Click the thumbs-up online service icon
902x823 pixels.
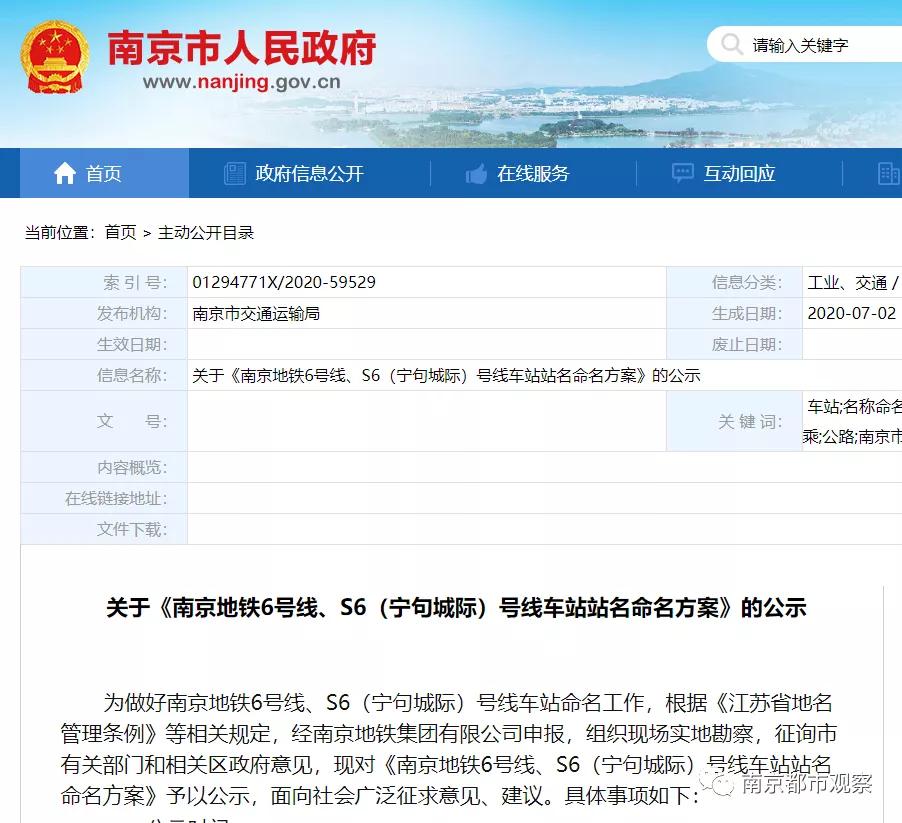pos(476,173)
